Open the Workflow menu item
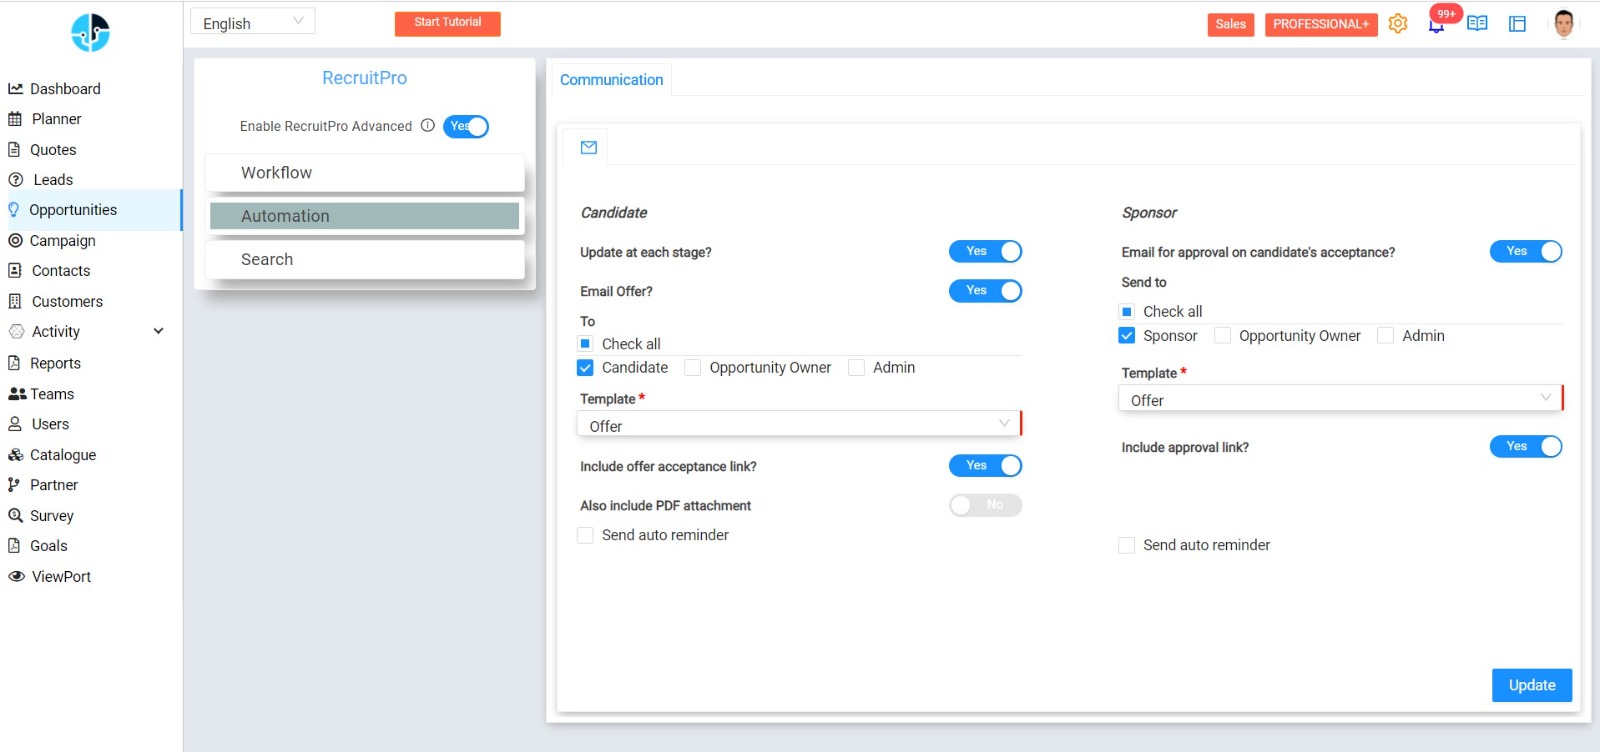This screenshot has width=1600, height=752. (365, 173)
